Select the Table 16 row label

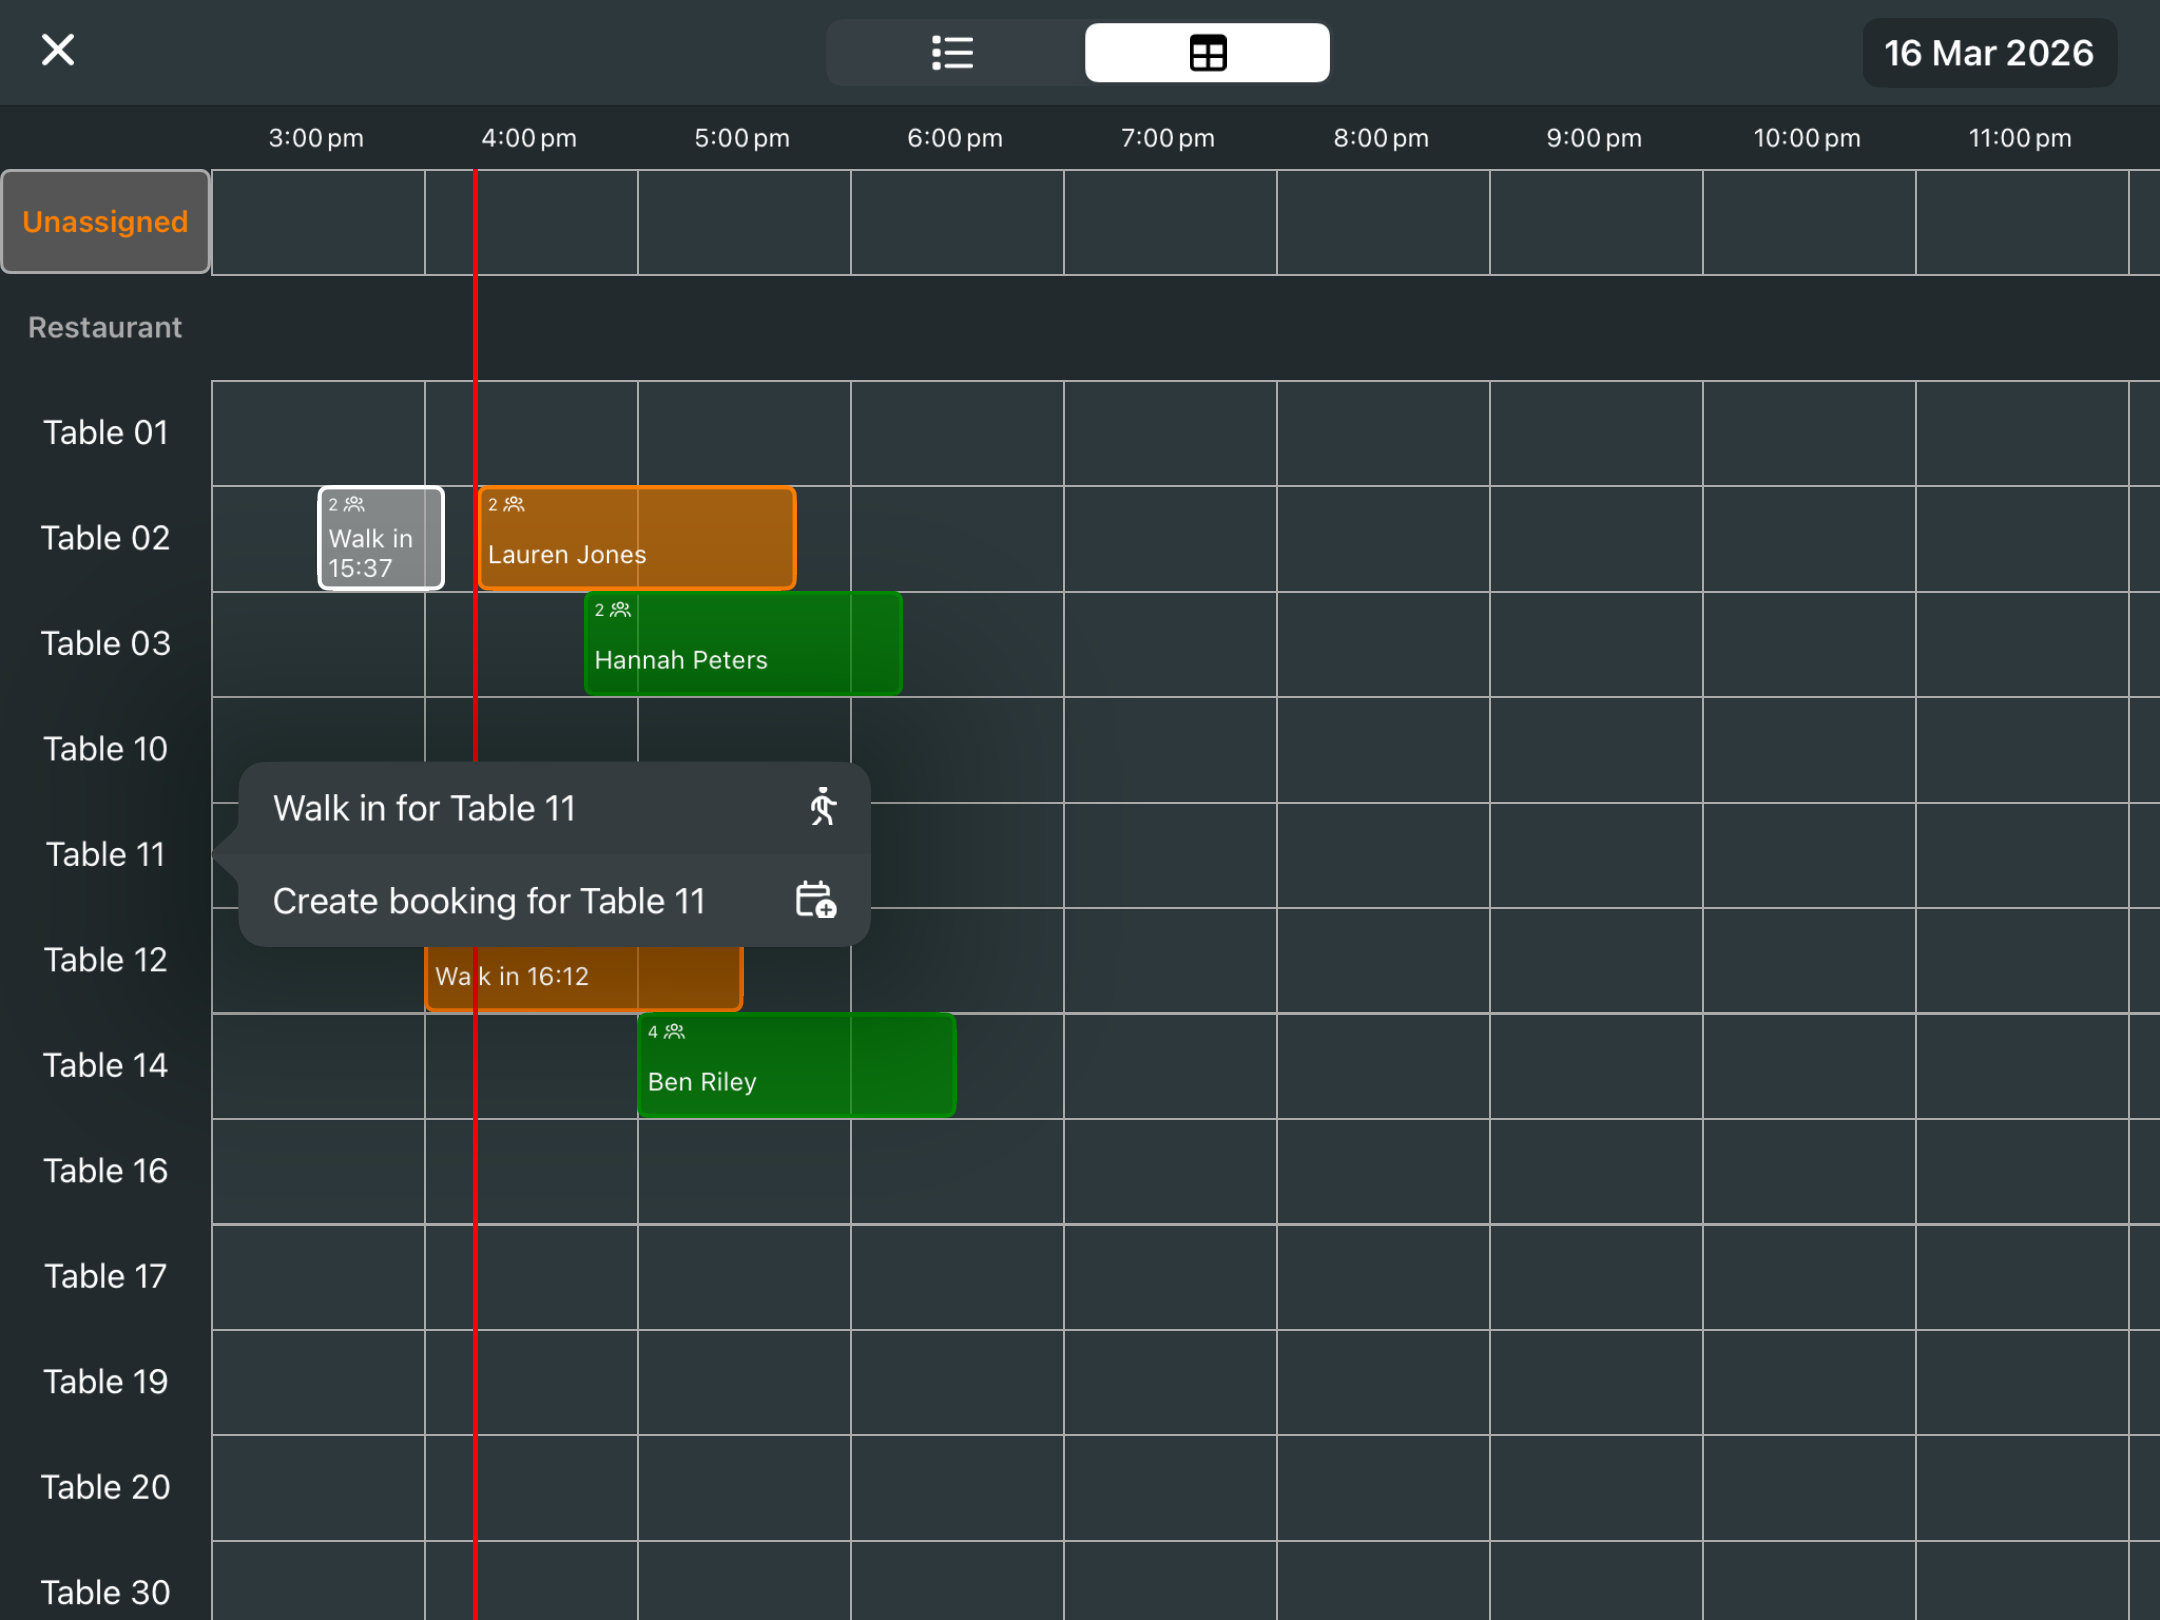106,1171
